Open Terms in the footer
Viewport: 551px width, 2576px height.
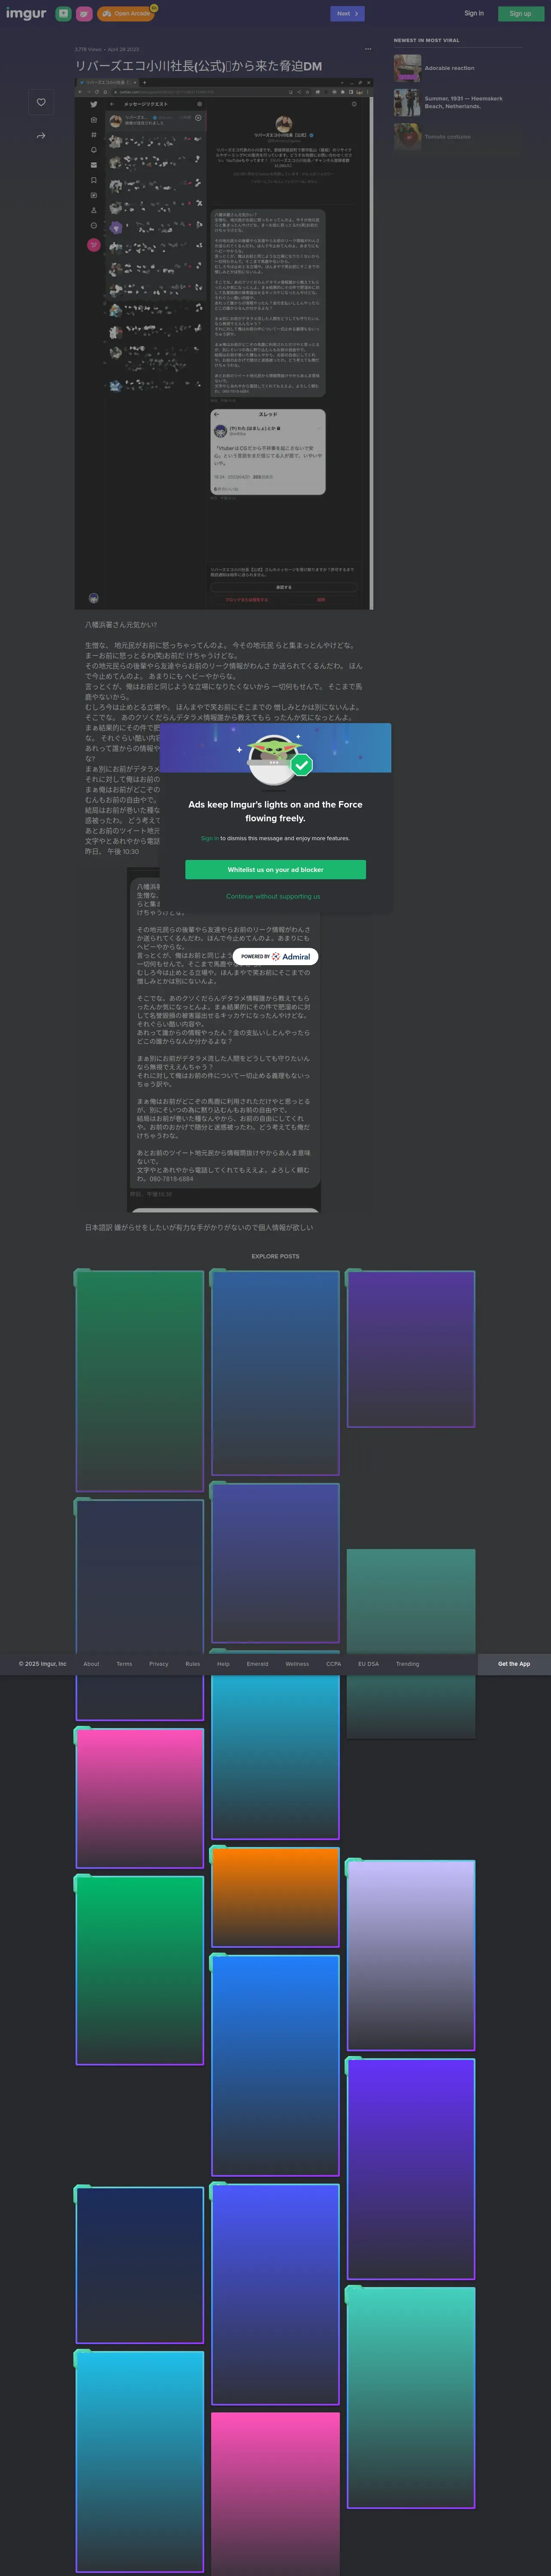click(124, 1664)
